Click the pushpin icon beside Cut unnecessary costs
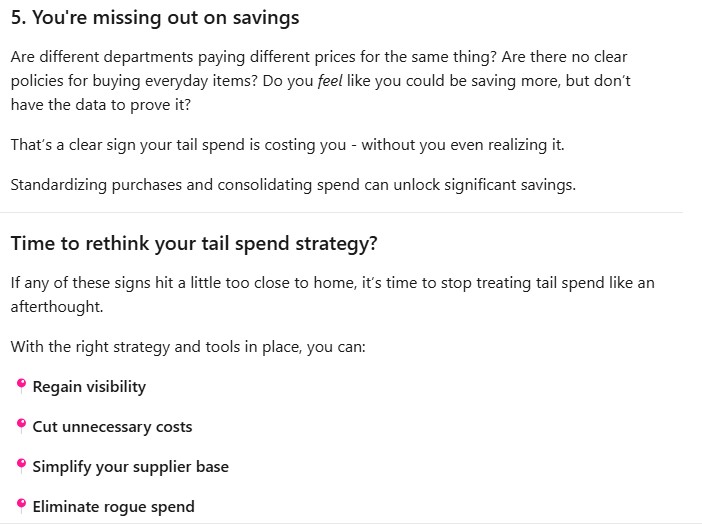The image size is (702, 524). (x=21, y=426)
